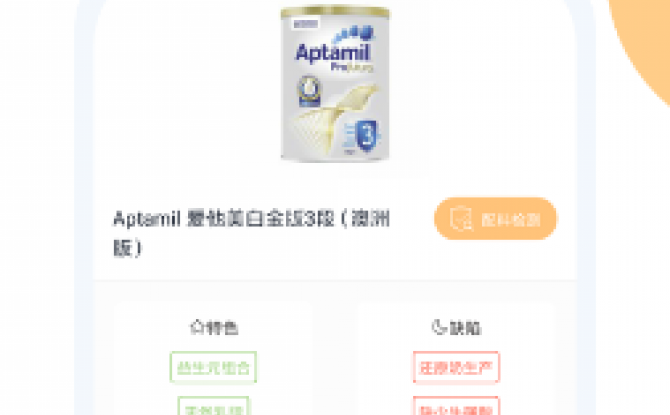670x415 pixels.
Task: Select the first red tag under 缺陷
Action: pyautogui.click(x=456, y=367)
